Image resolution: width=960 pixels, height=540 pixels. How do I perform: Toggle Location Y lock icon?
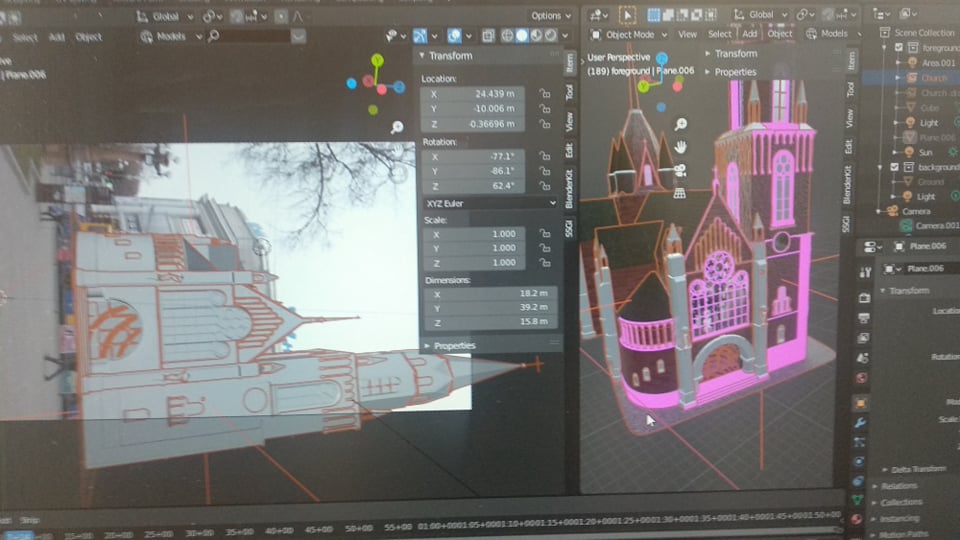point(544,108)
